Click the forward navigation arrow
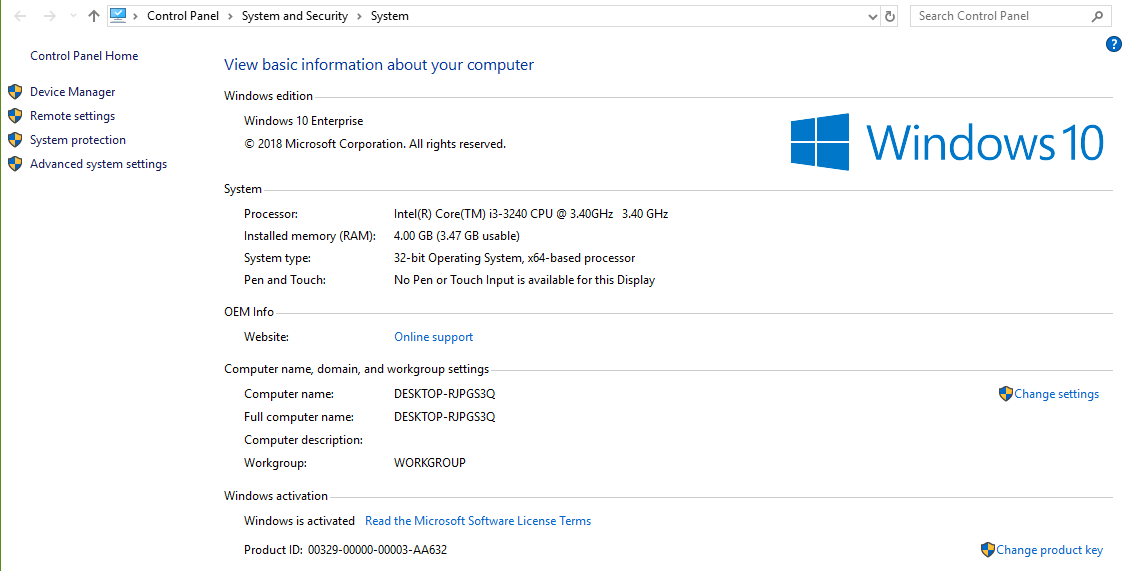The height and width of the screenshot is (571, 1123). pos(49,16)
